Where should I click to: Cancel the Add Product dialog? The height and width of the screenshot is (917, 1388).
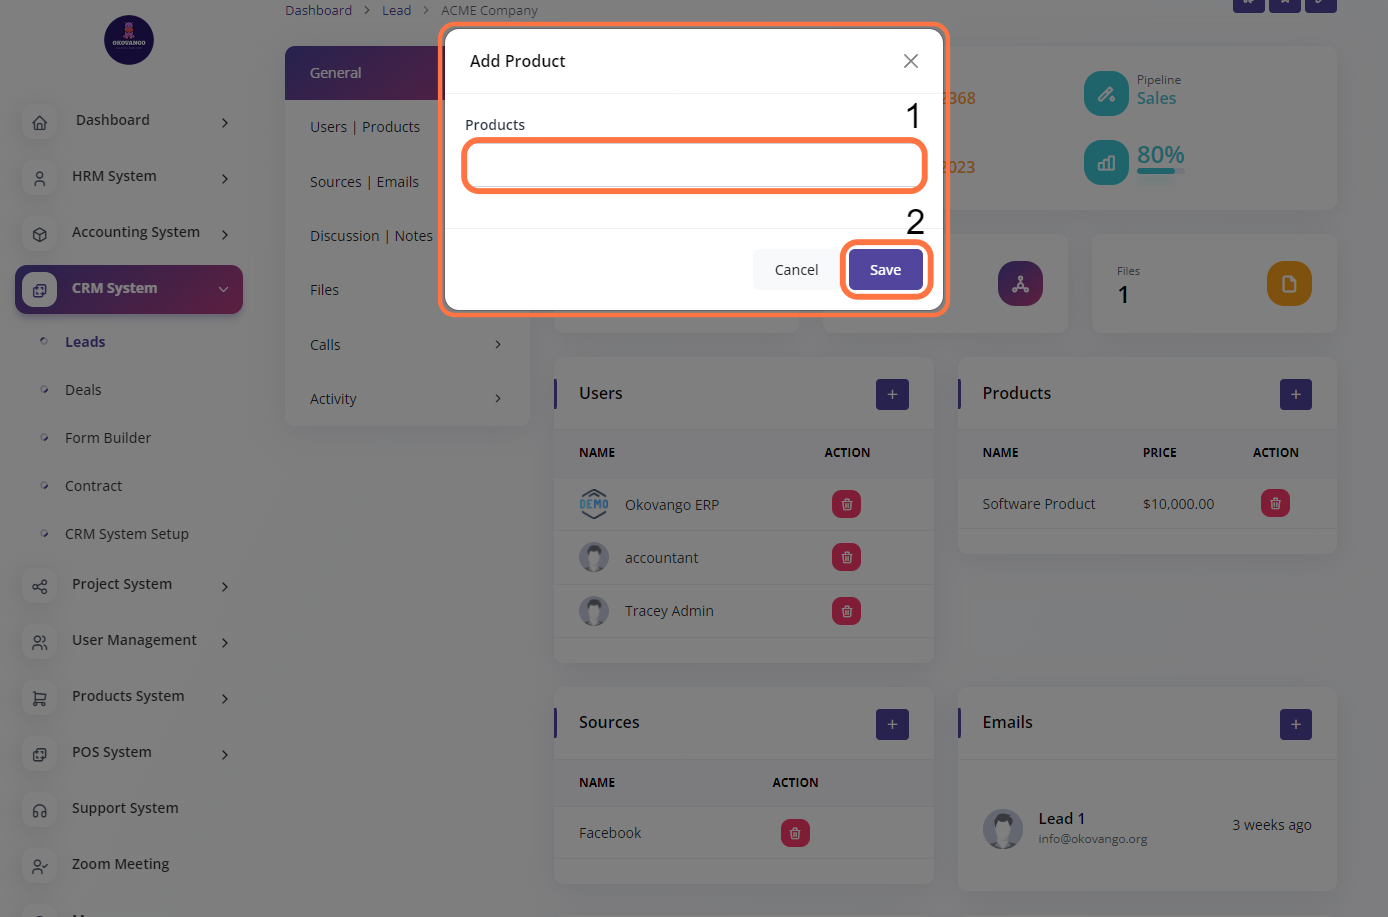point(796,270)
